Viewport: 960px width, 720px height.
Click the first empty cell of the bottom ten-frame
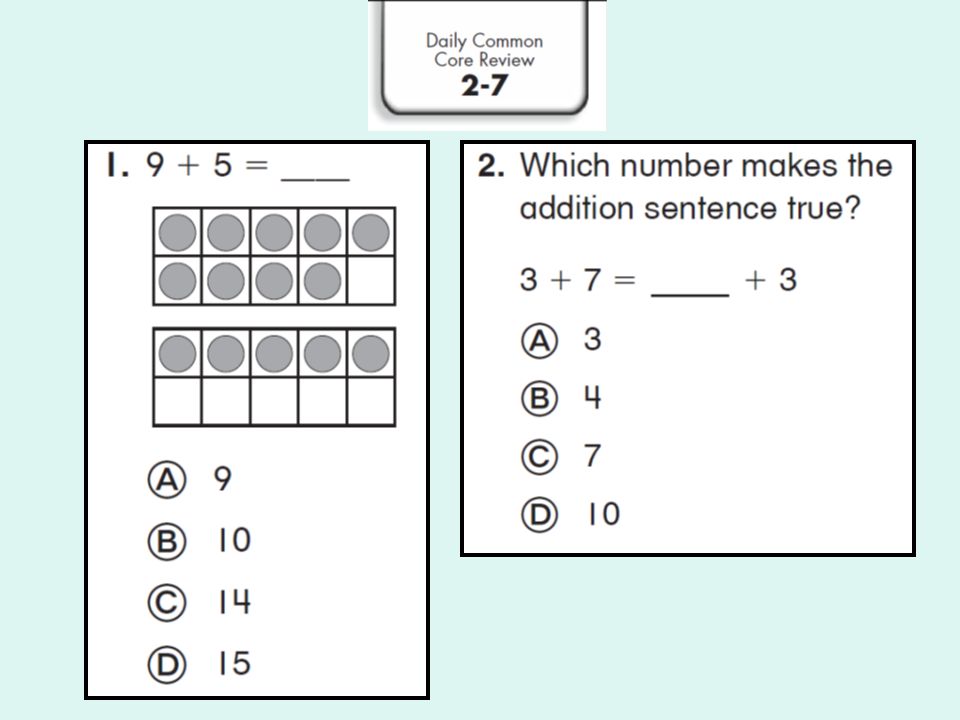tap(178, 401)
